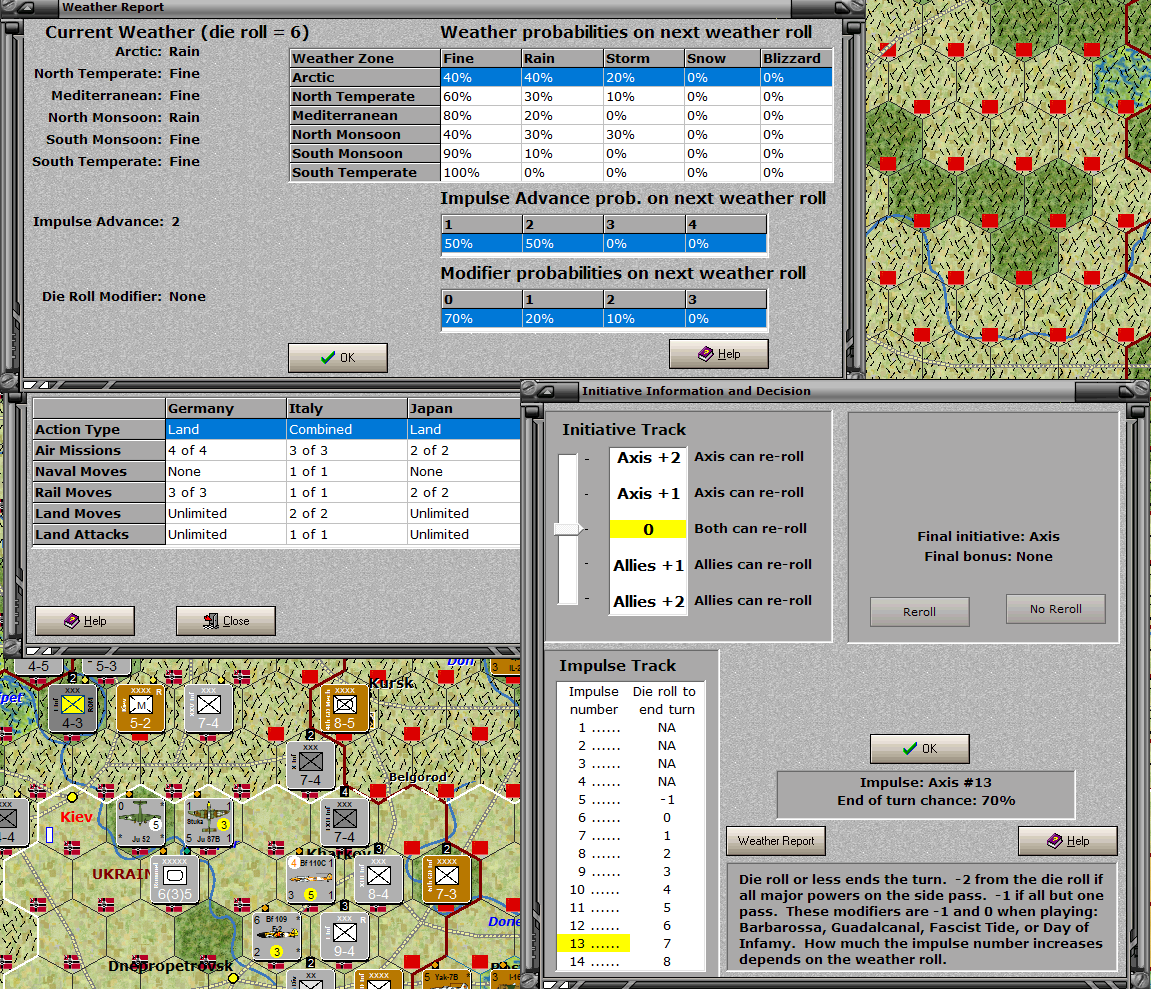Click the Reroll initiative button

click(x=919, y=612)
